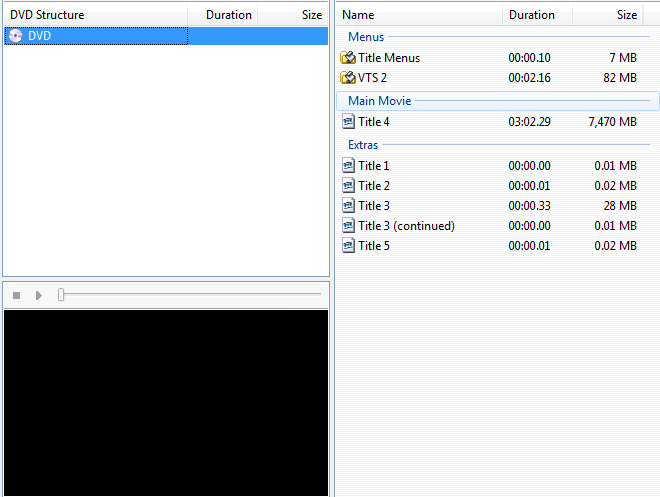The height and width of the screenshot is (497, 660).
Task: Sort title list by Duration column
Action: (x=537, y=15)
